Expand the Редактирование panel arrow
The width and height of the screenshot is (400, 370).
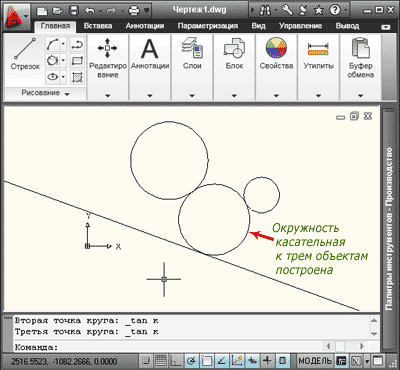[108, 96]
